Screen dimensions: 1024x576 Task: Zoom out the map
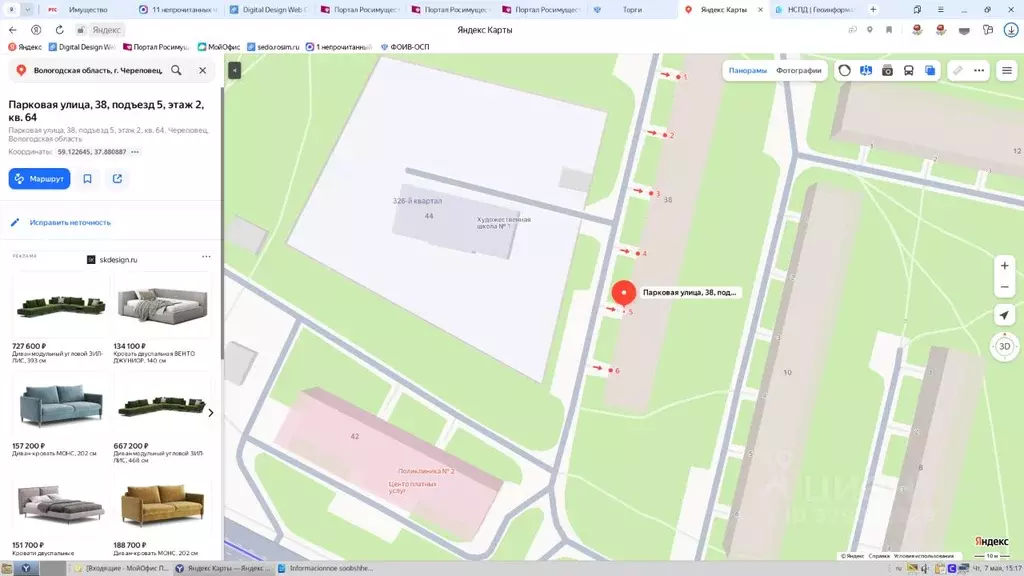pyautogui.click(x=1004, y=287)
